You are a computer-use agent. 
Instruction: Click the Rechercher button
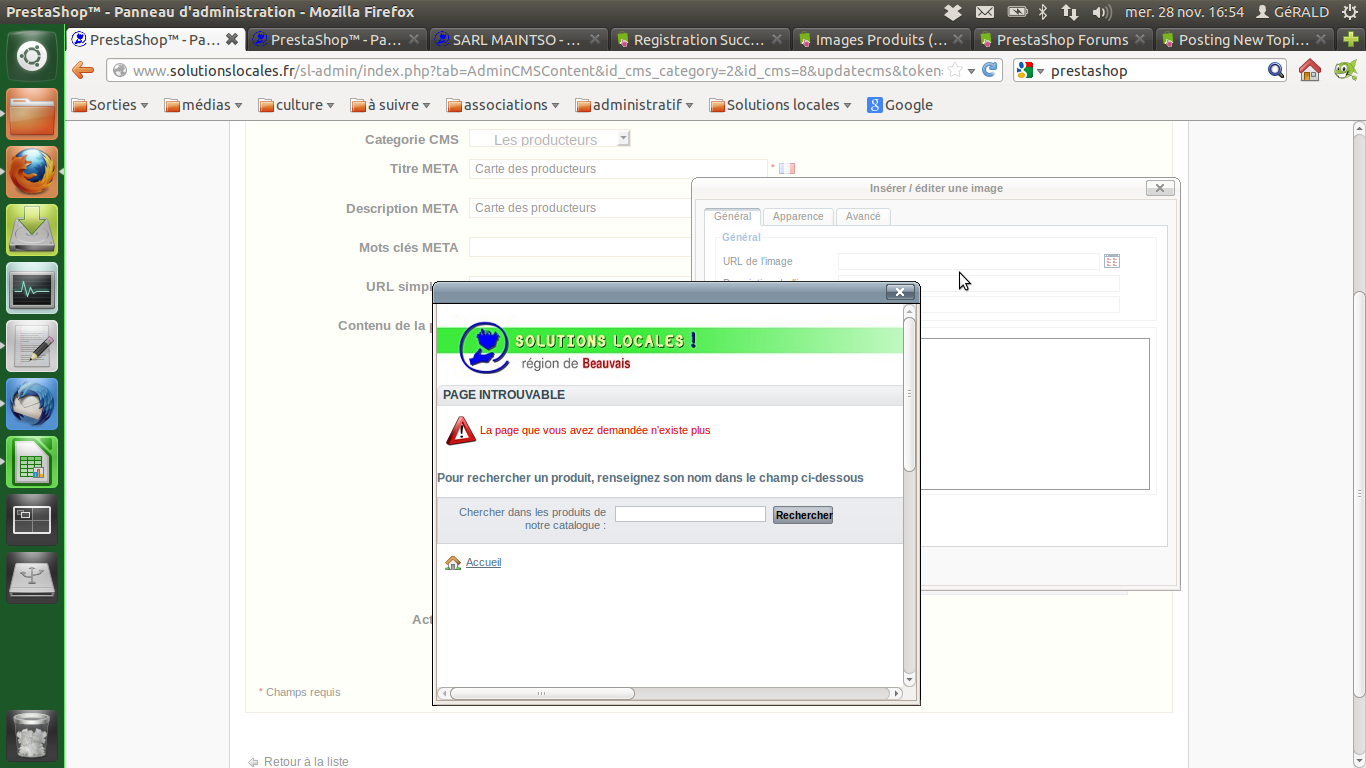click(x=803, y=515)
